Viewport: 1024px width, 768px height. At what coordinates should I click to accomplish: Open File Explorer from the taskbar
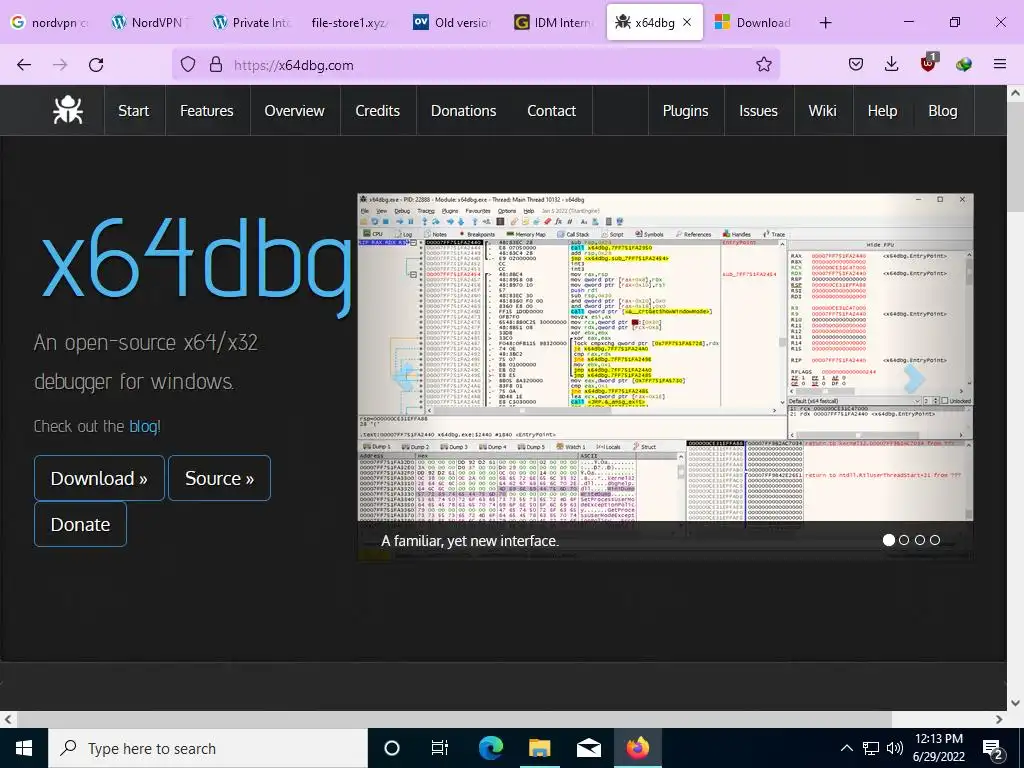click(539, 748)
